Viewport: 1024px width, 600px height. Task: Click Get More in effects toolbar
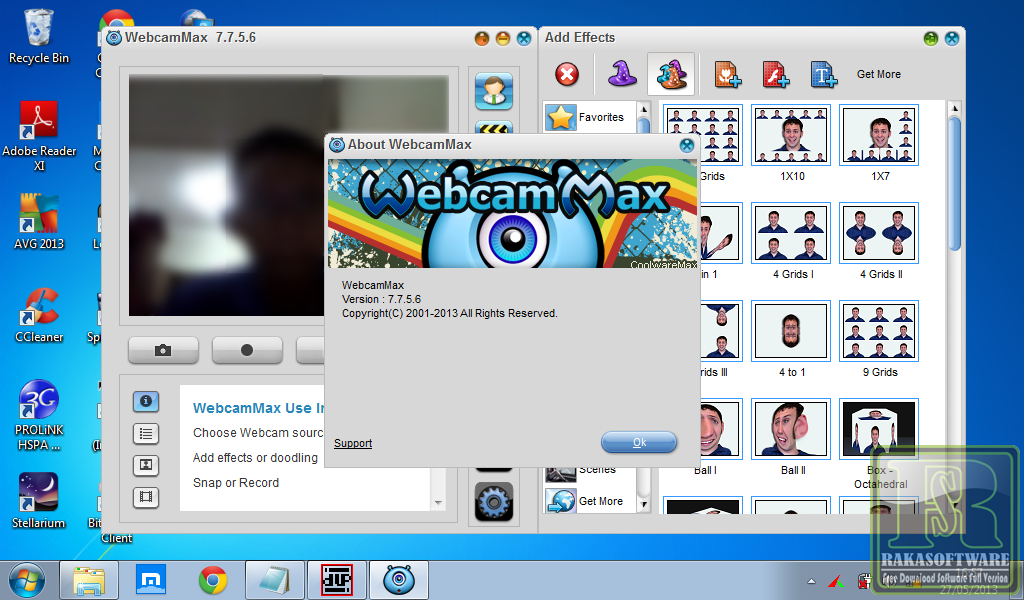[878, 74]
